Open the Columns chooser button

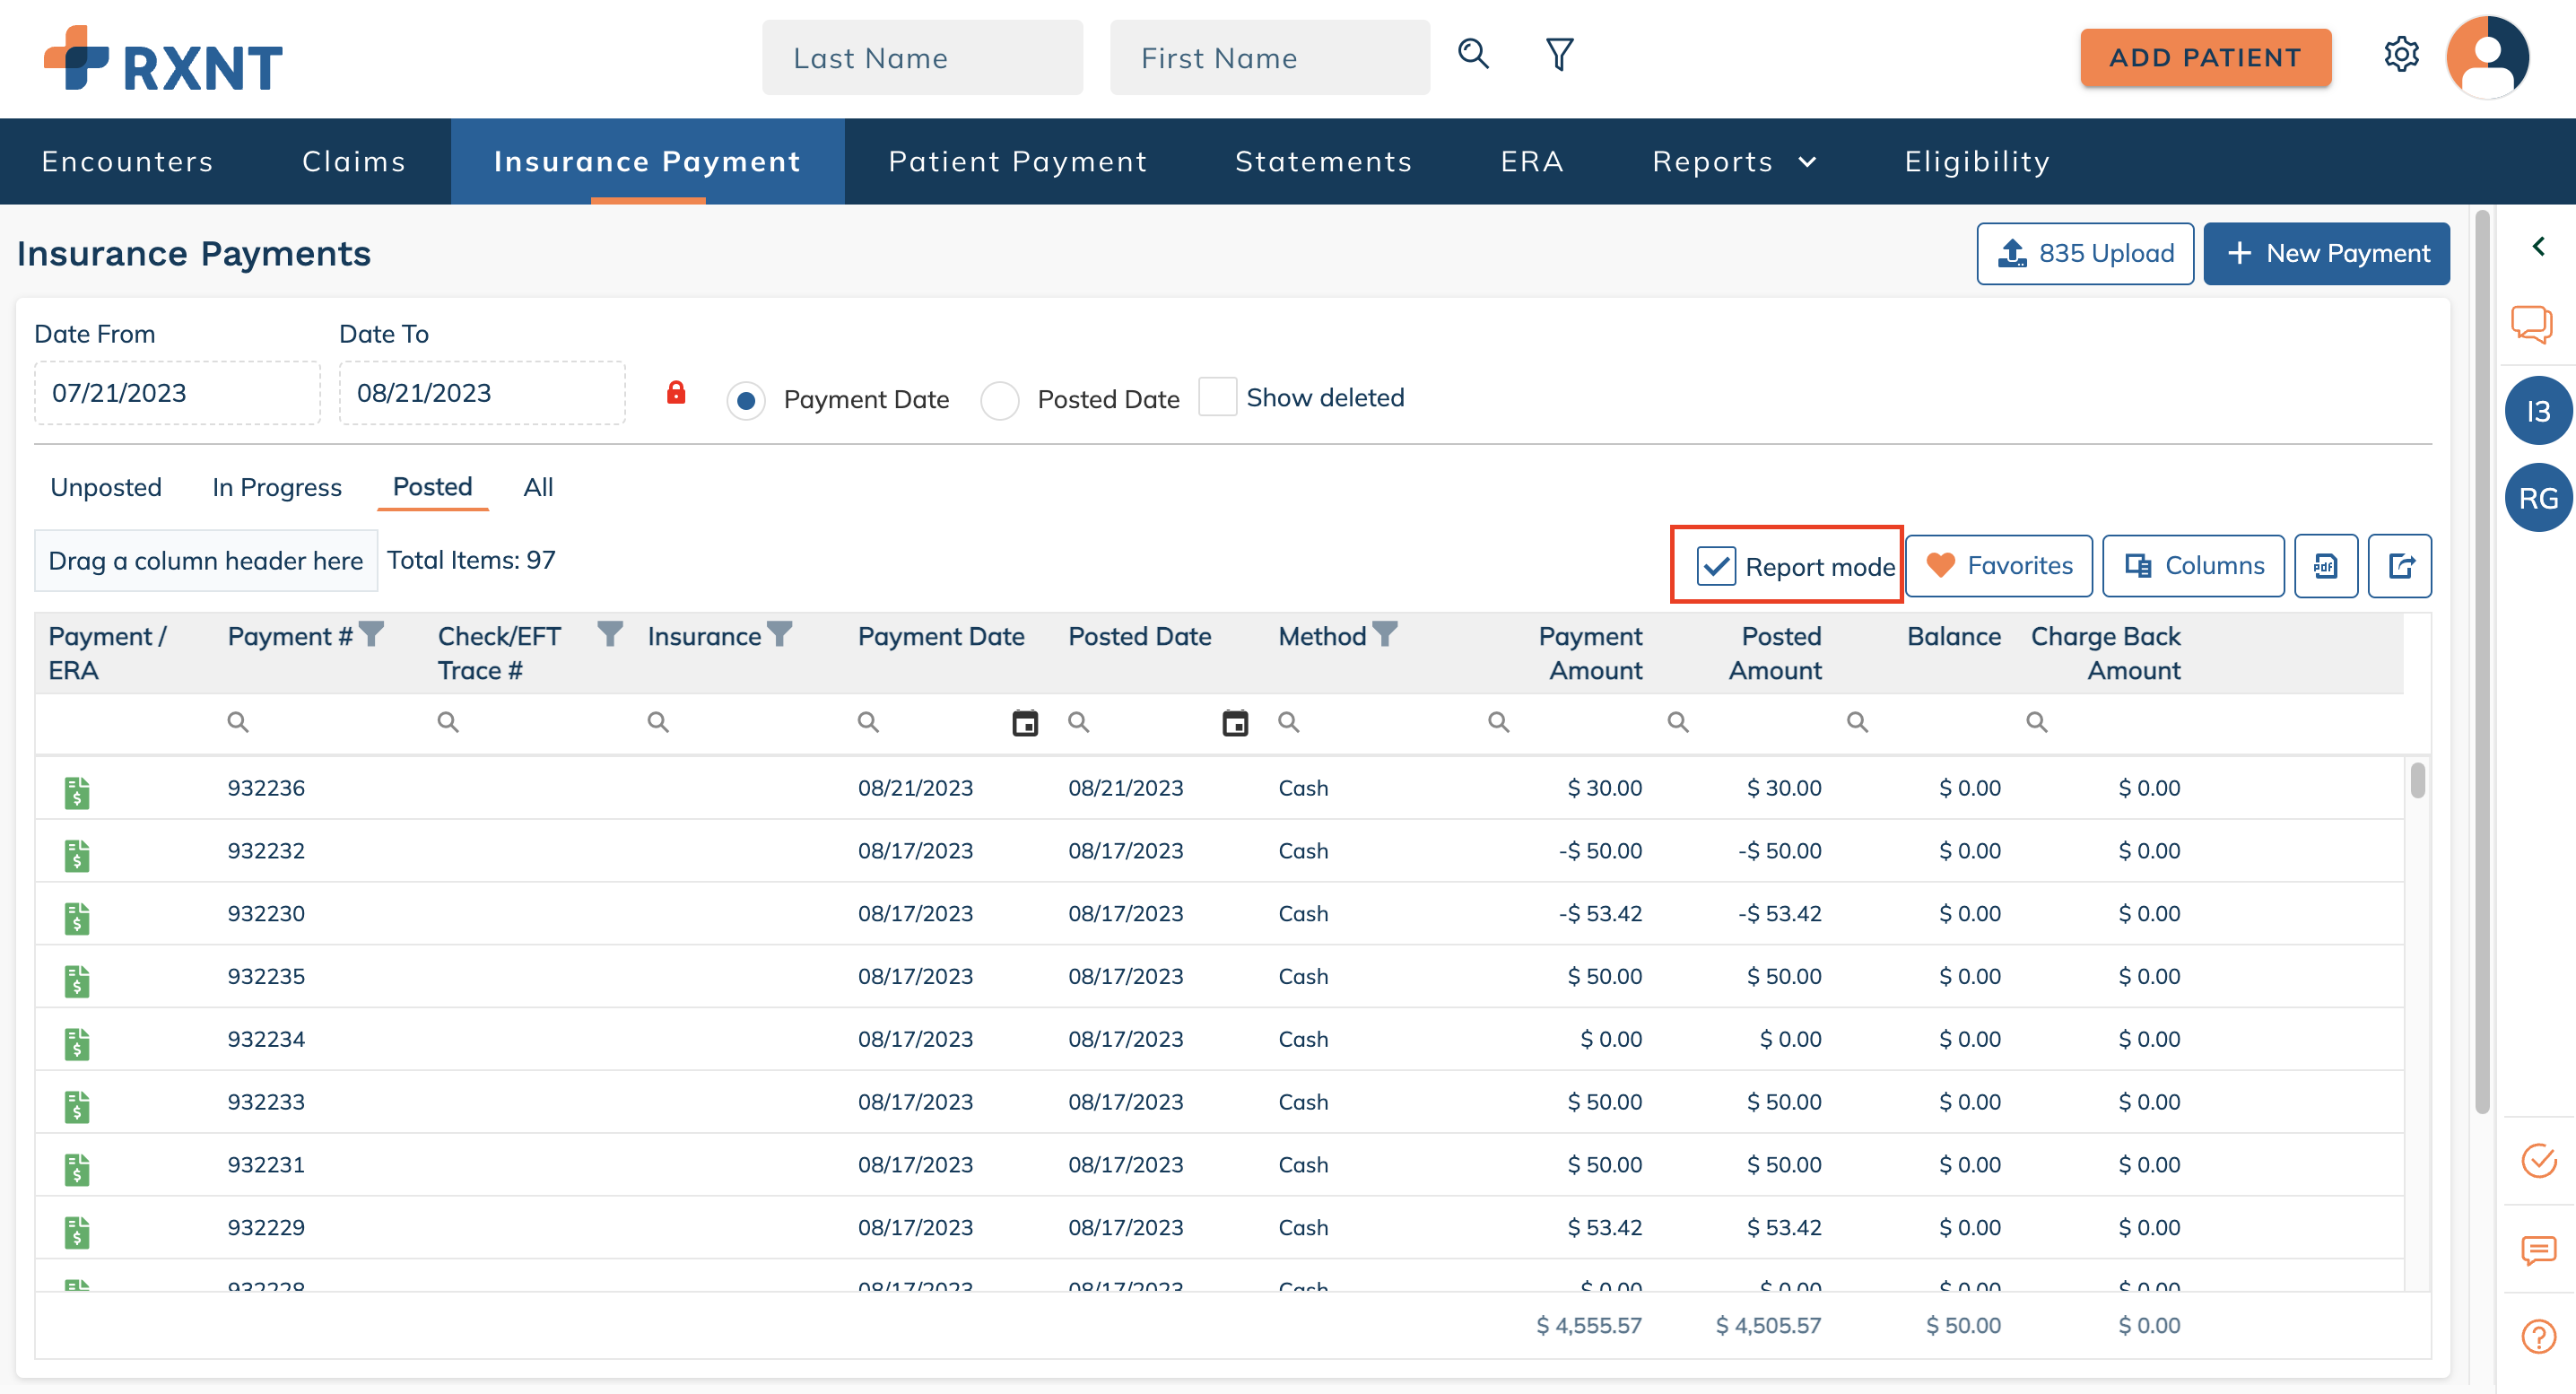point(2193,566)
